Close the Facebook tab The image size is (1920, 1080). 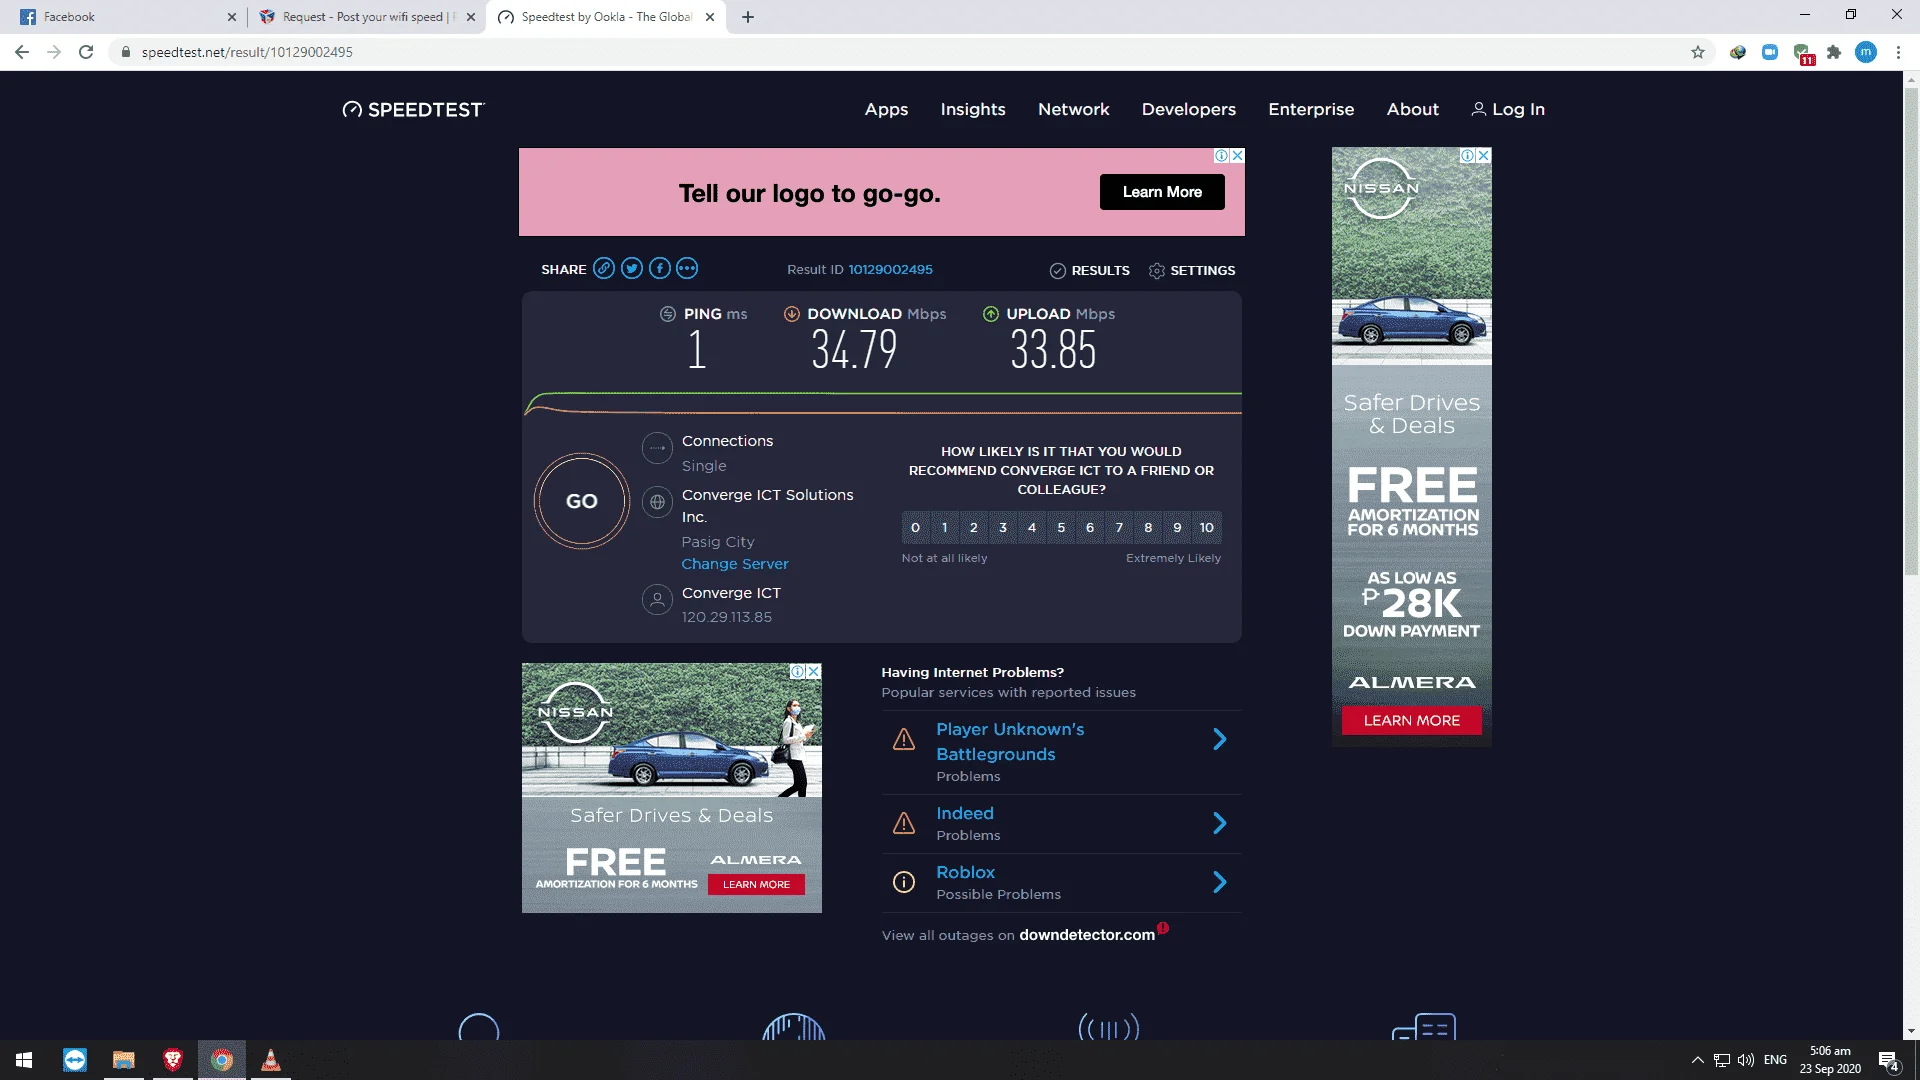(231, 17)
